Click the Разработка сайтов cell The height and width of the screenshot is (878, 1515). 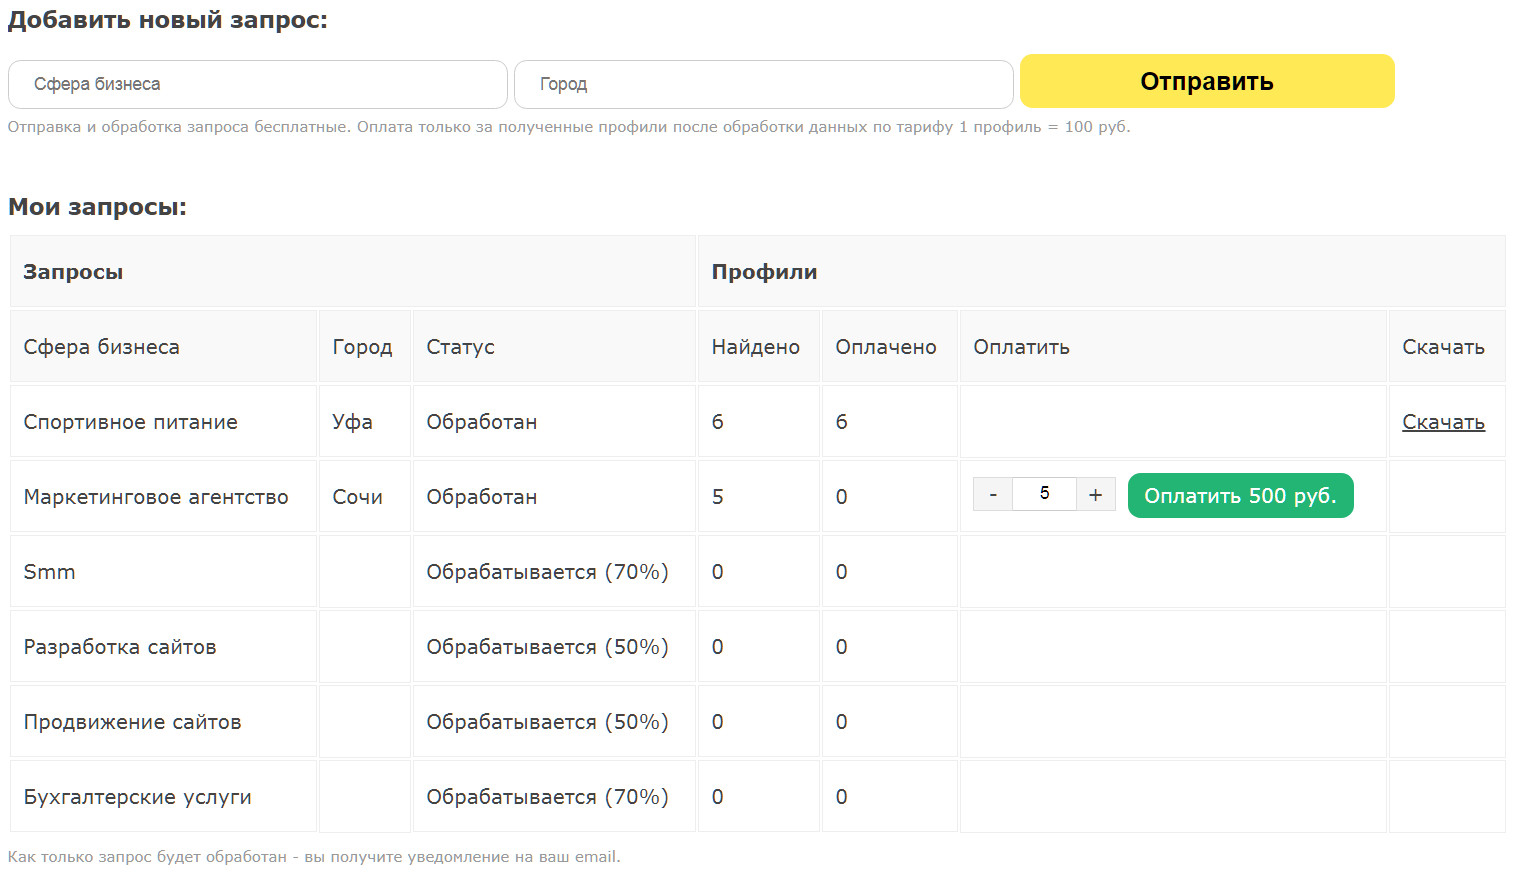(x=163, y=647)
